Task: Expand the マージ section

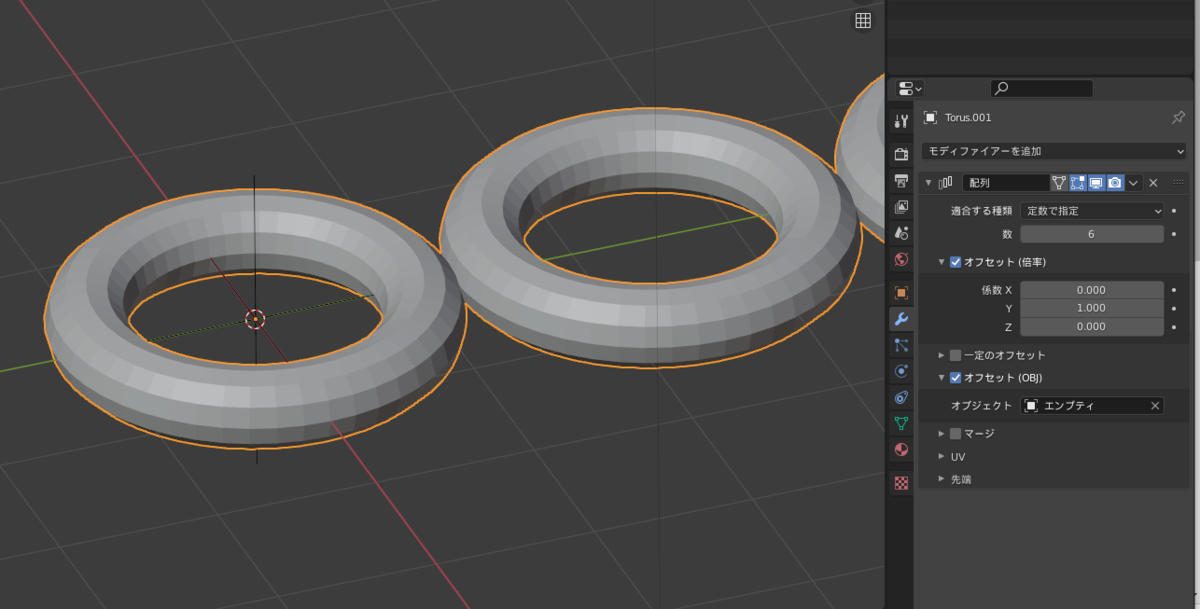Action: click(942, 434)
